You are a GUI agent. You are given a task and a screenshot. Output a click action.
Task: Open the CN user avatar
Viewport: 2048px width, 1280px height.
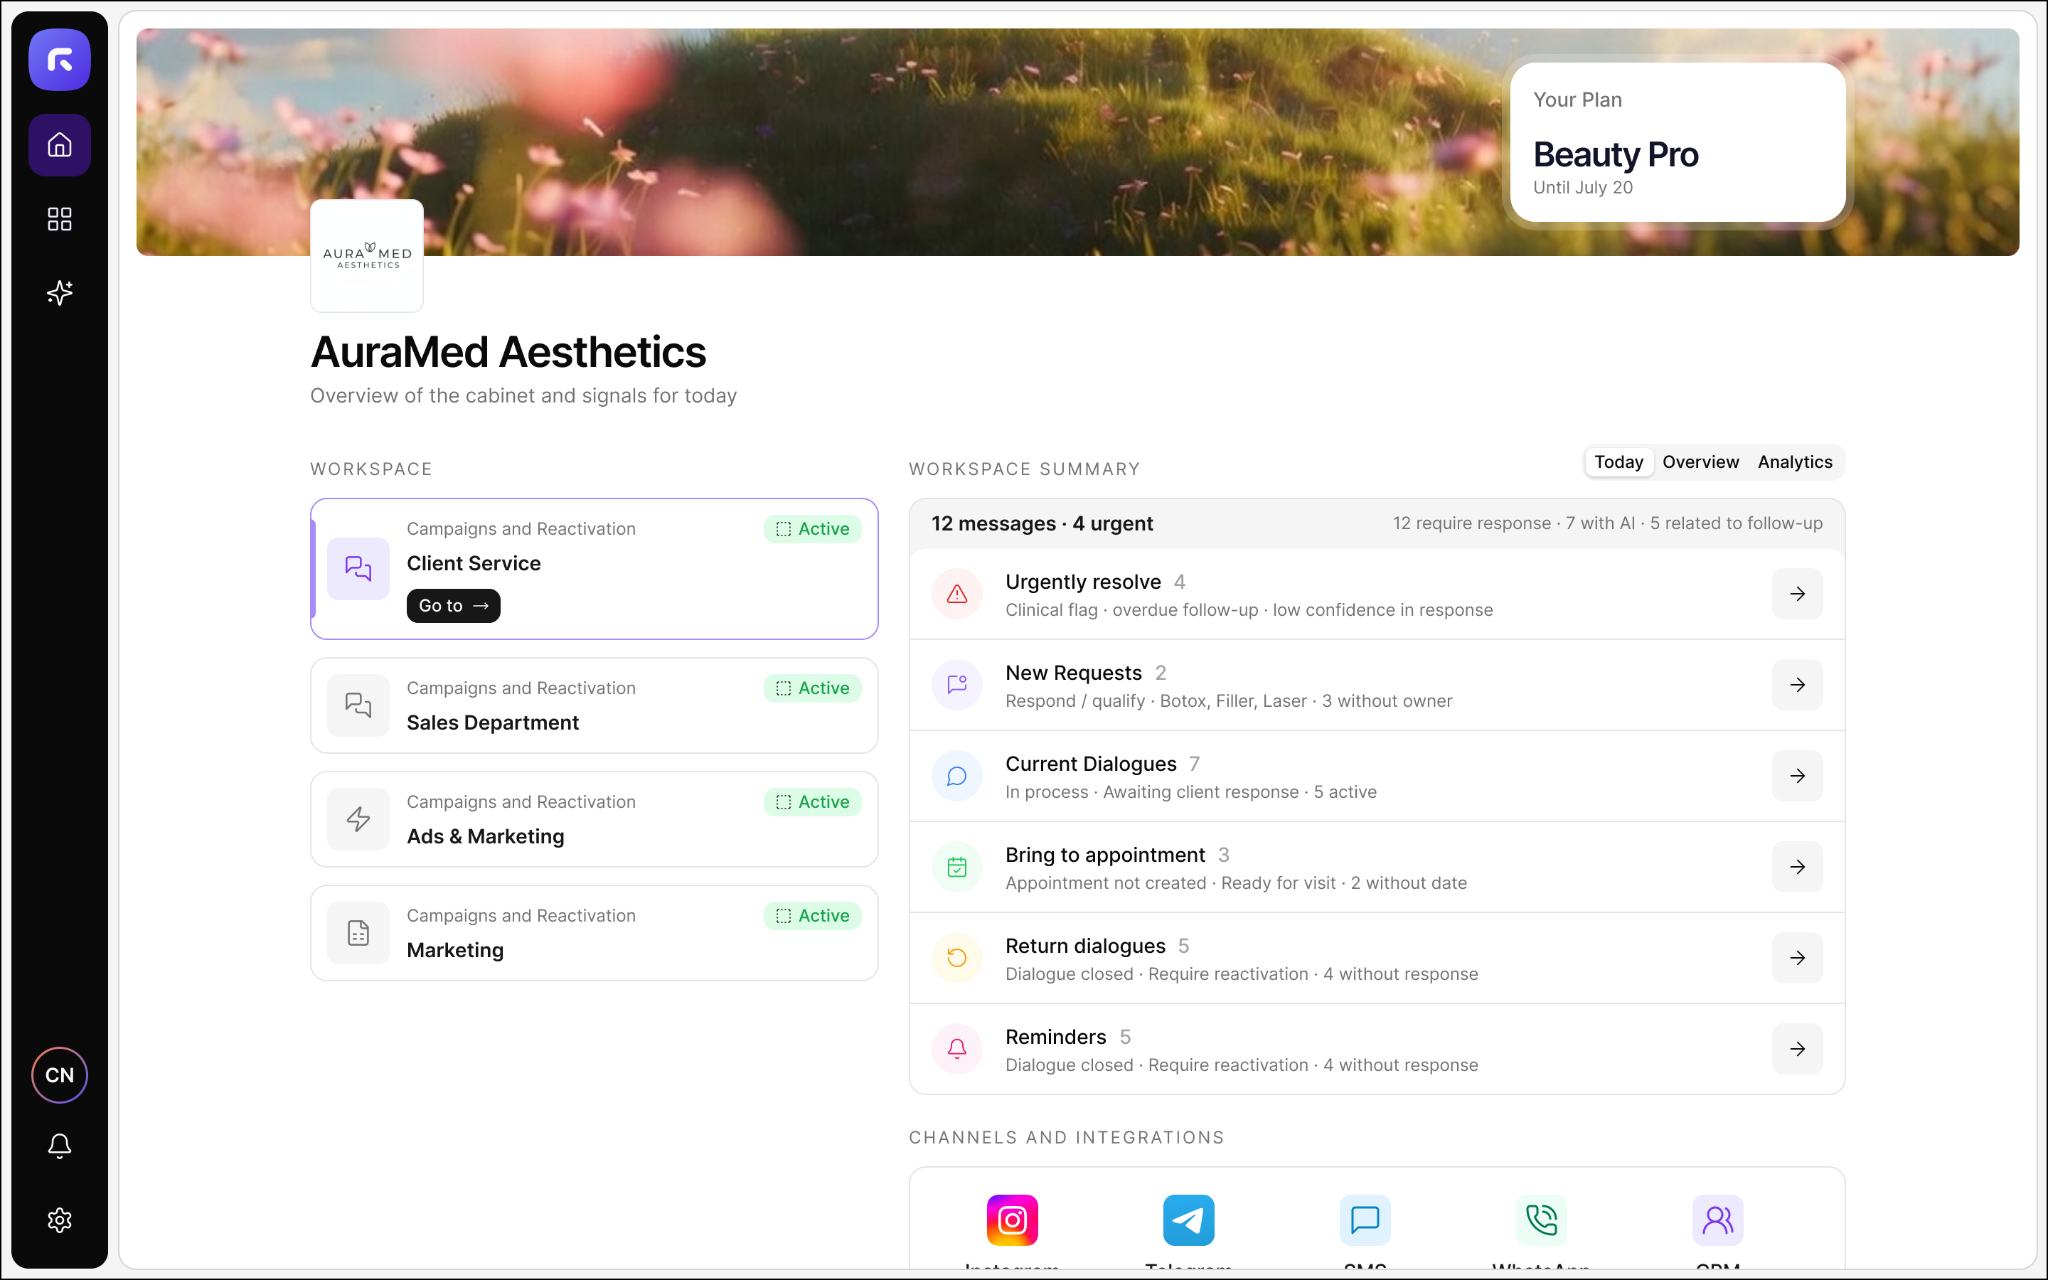(x=60, y=1075)
